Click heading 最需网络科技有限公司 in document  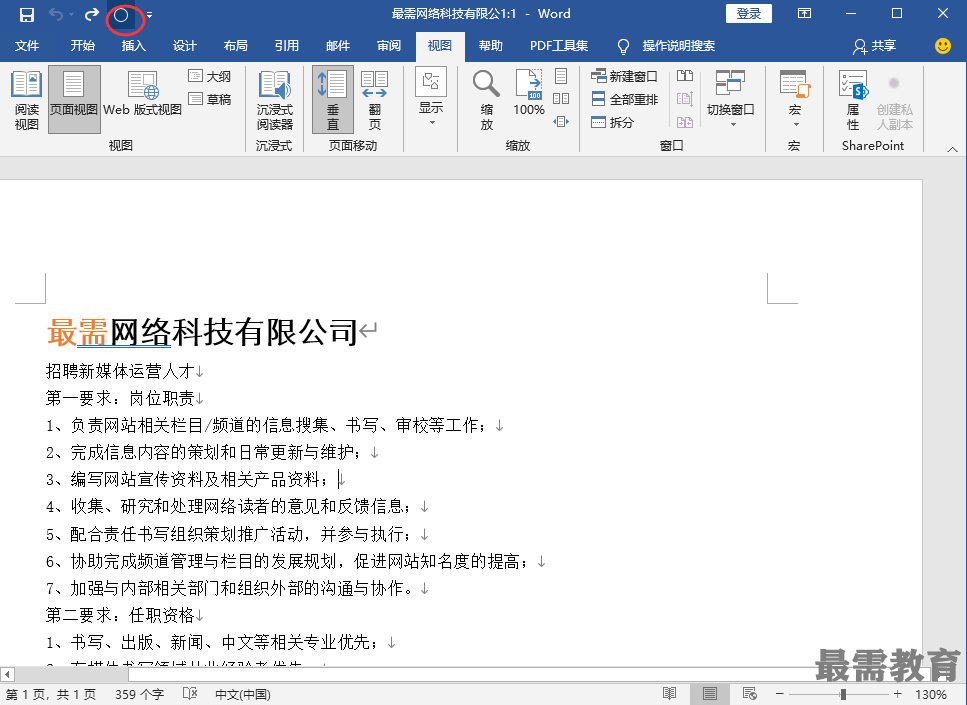click(202, 332)
